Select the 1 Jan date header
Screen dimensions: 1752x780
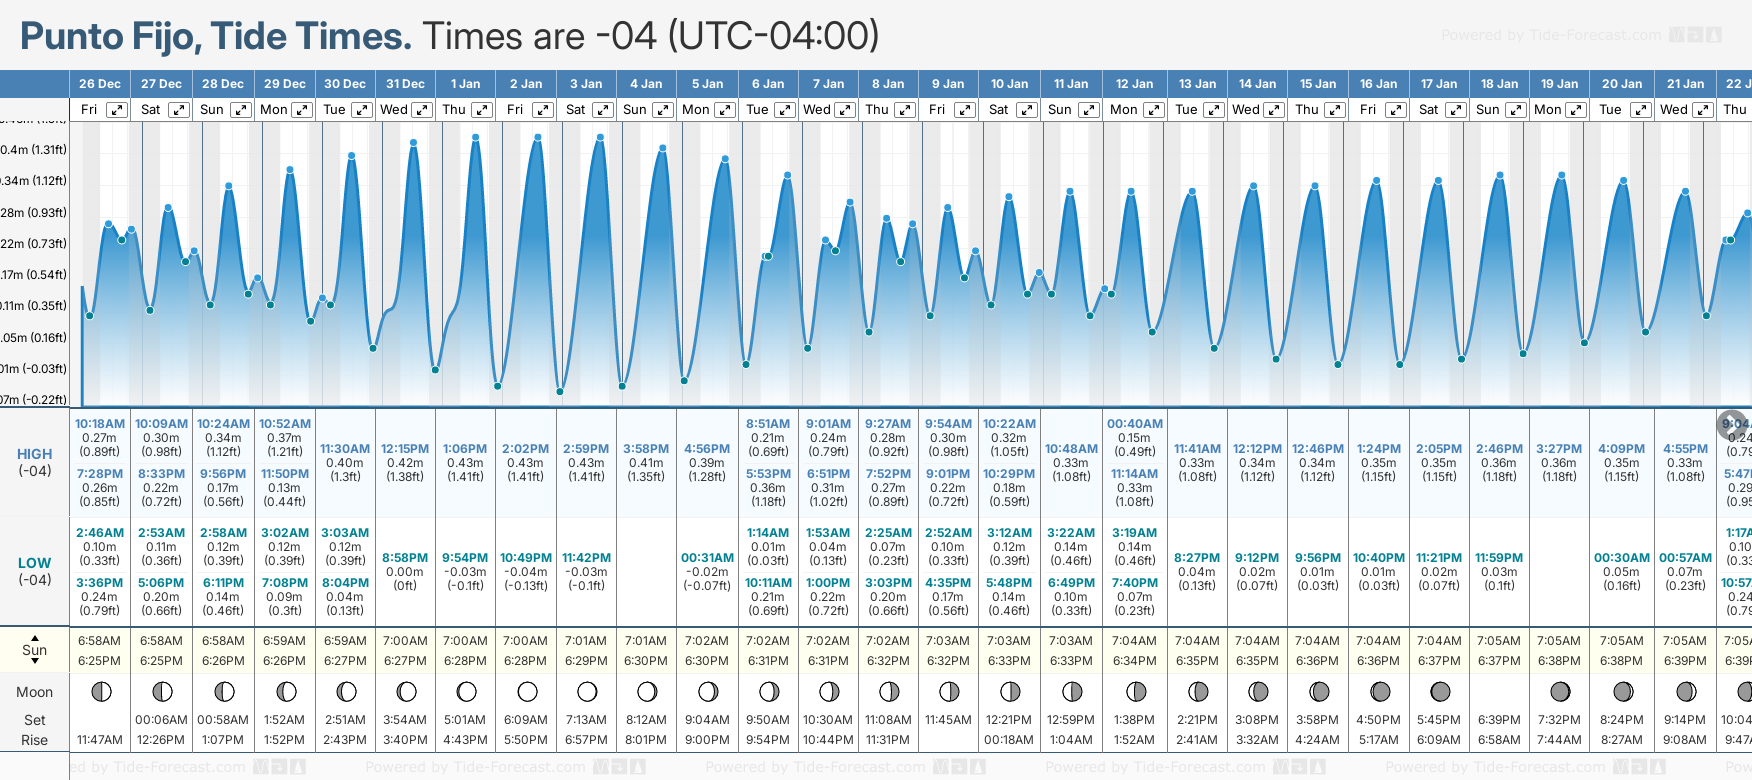tap(465, 84)
